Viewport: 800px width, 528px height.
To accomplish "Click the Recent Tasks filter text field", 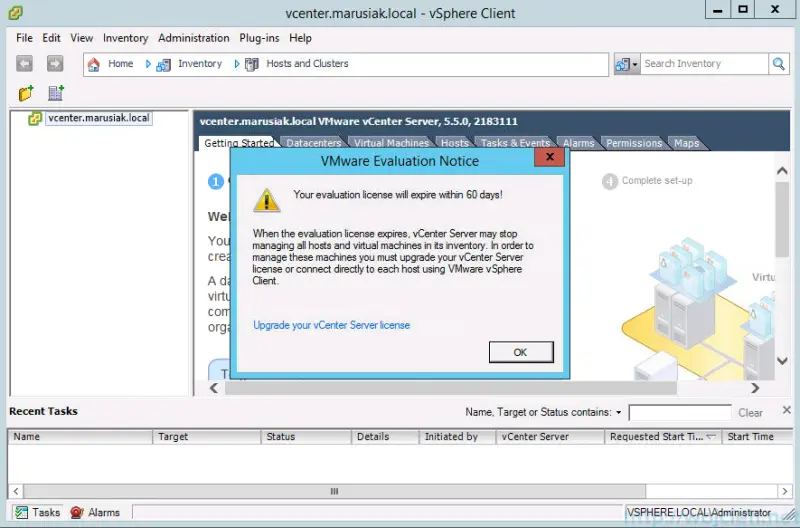I will click(680, 412).
